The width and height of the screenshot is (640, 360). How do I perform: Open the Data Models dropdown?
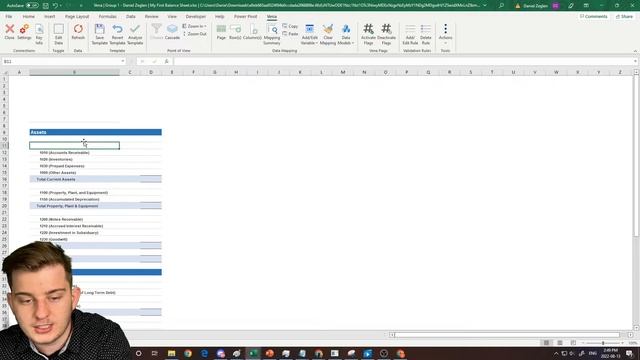click(346, 34)
